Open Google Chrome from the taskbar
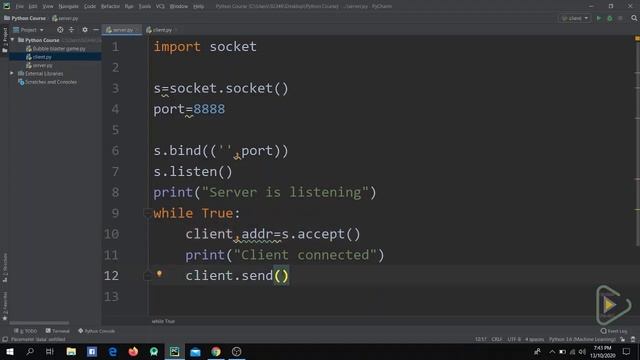The height and width of the screenshot is (360, 640). (x=216, y=351)
